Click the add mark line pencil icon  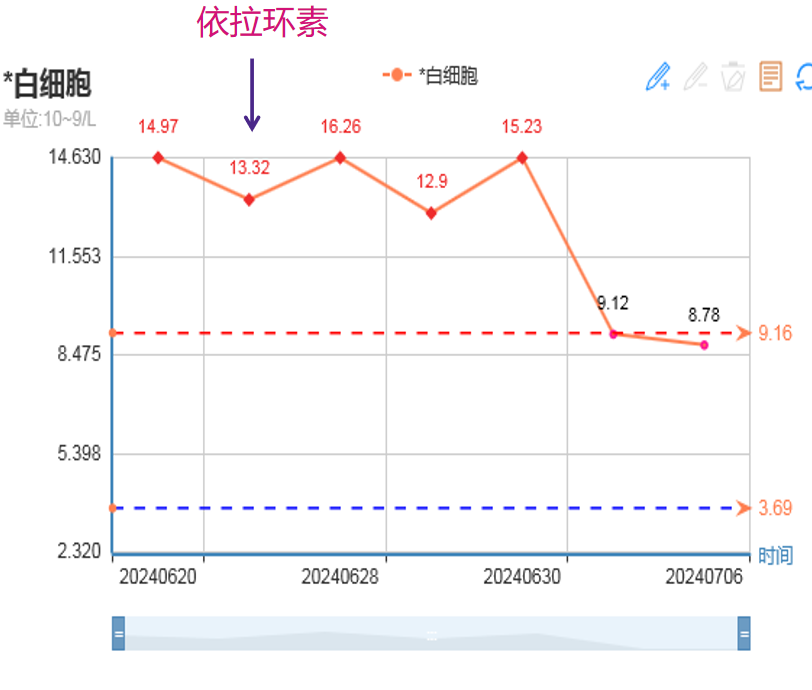coord(658,76)
